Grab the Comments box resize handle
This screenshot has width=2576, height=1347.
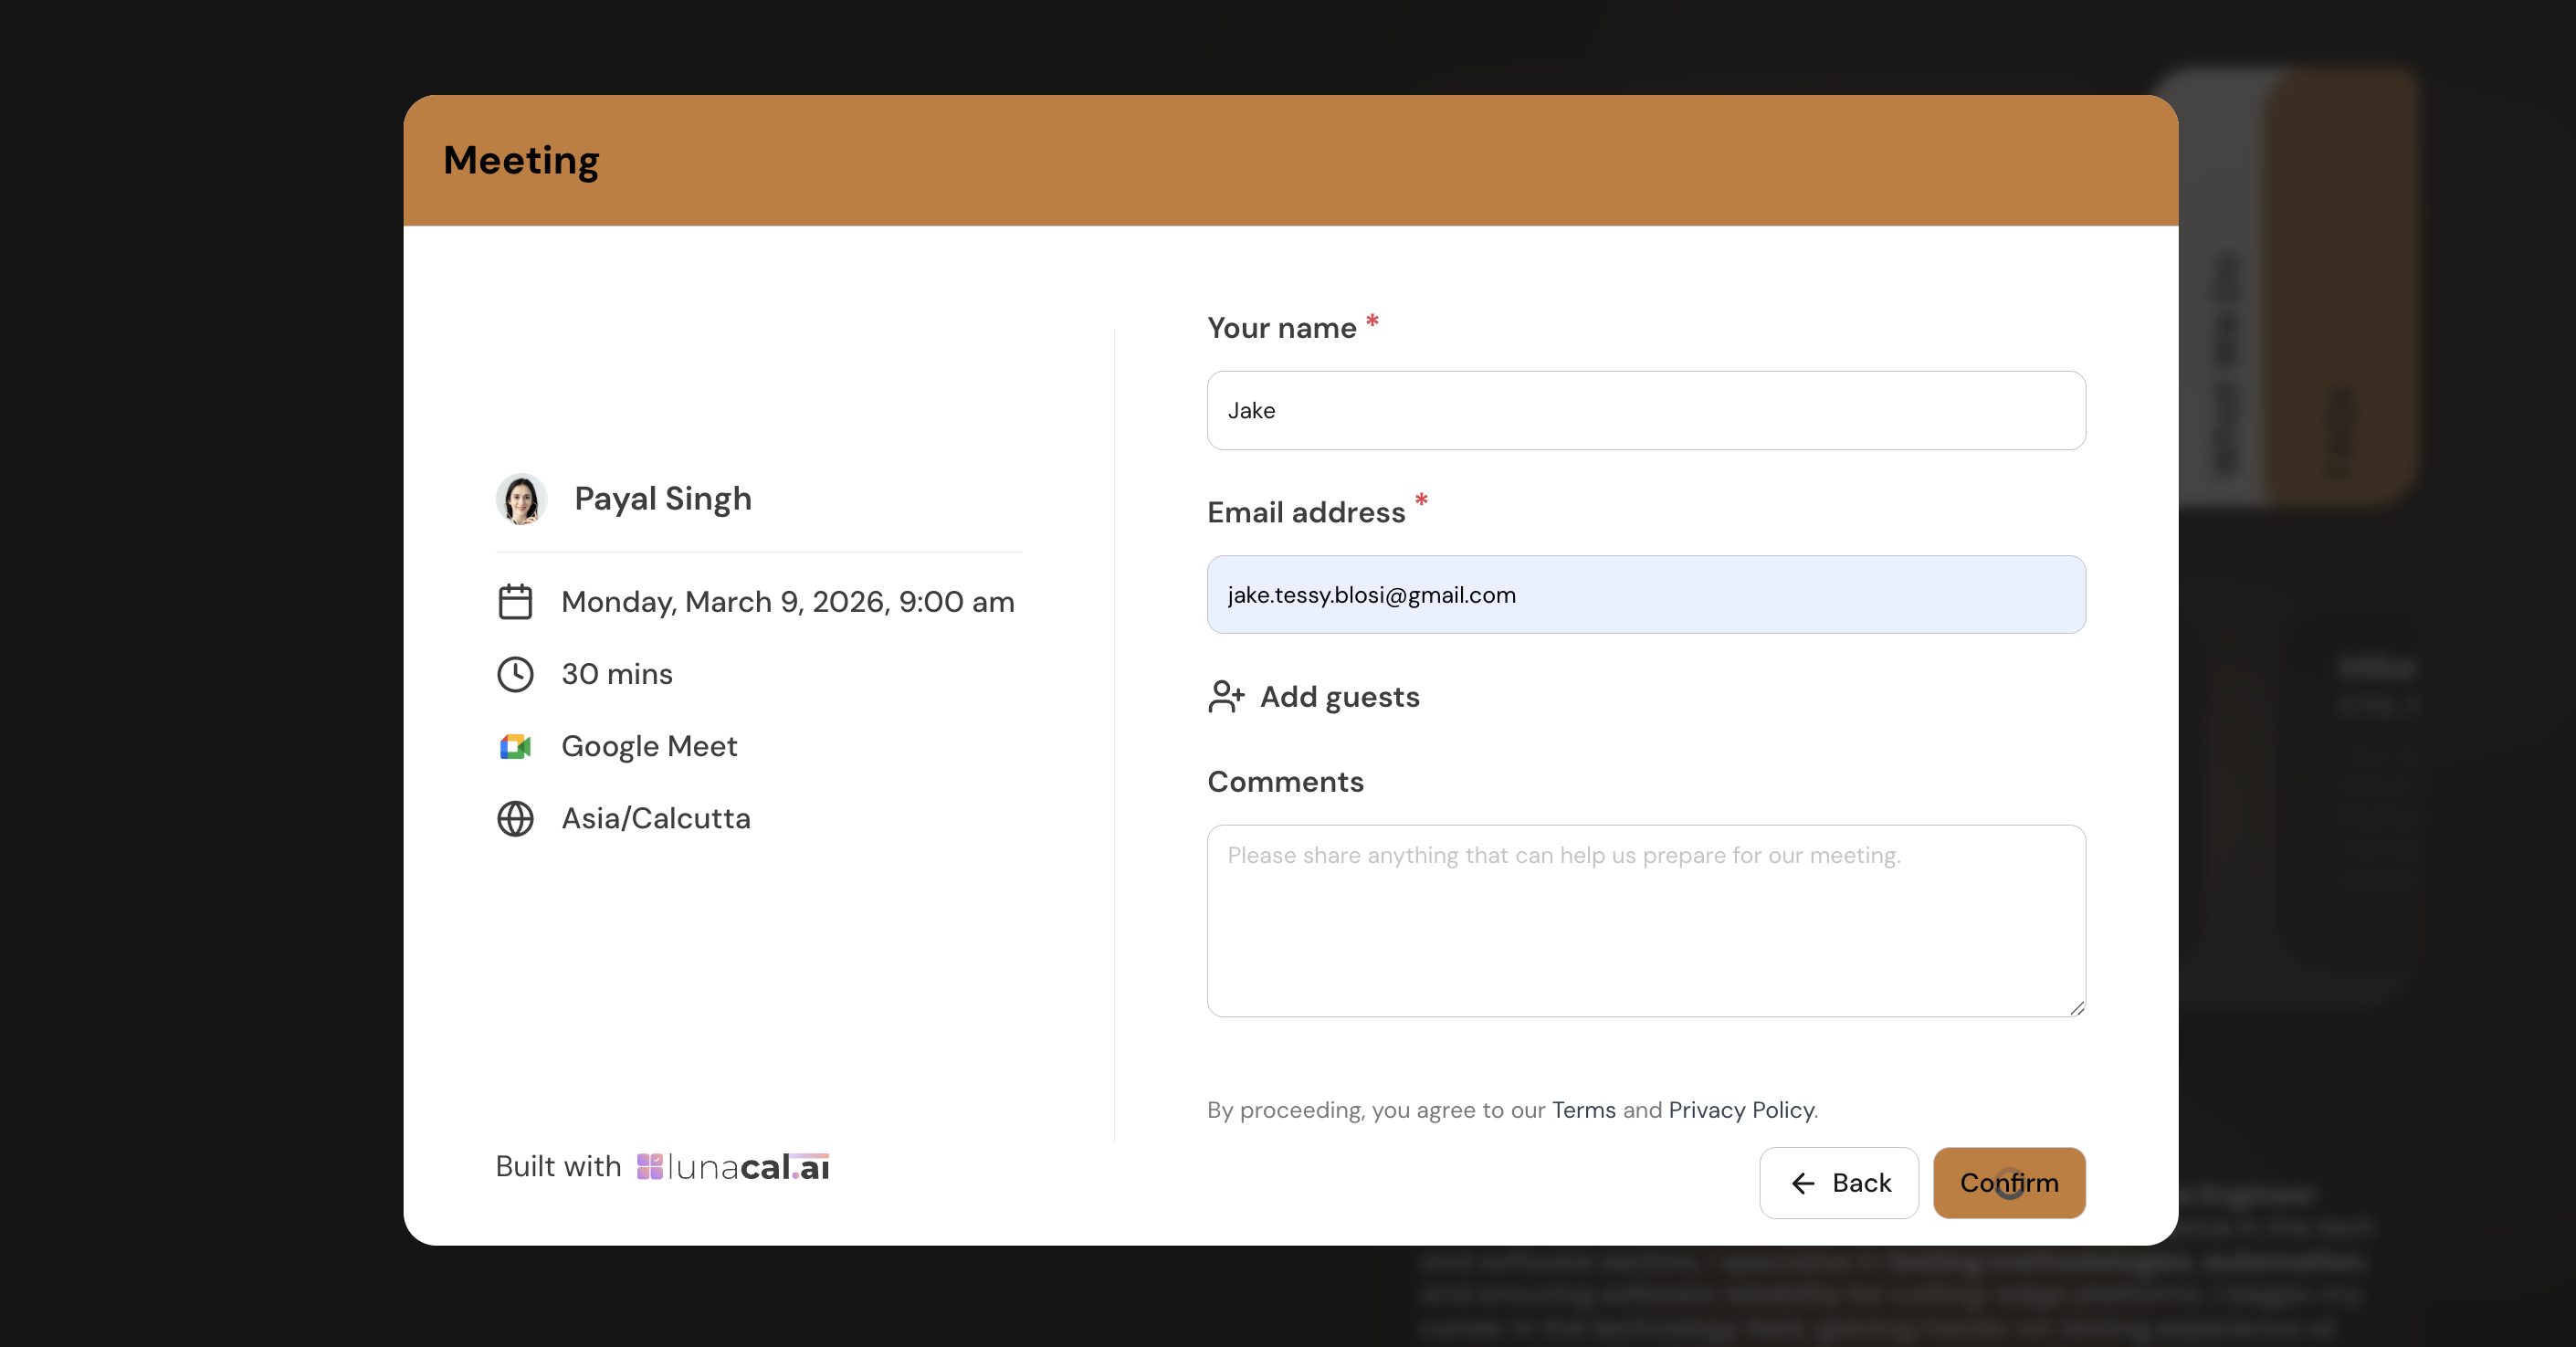(2076, 1008)
